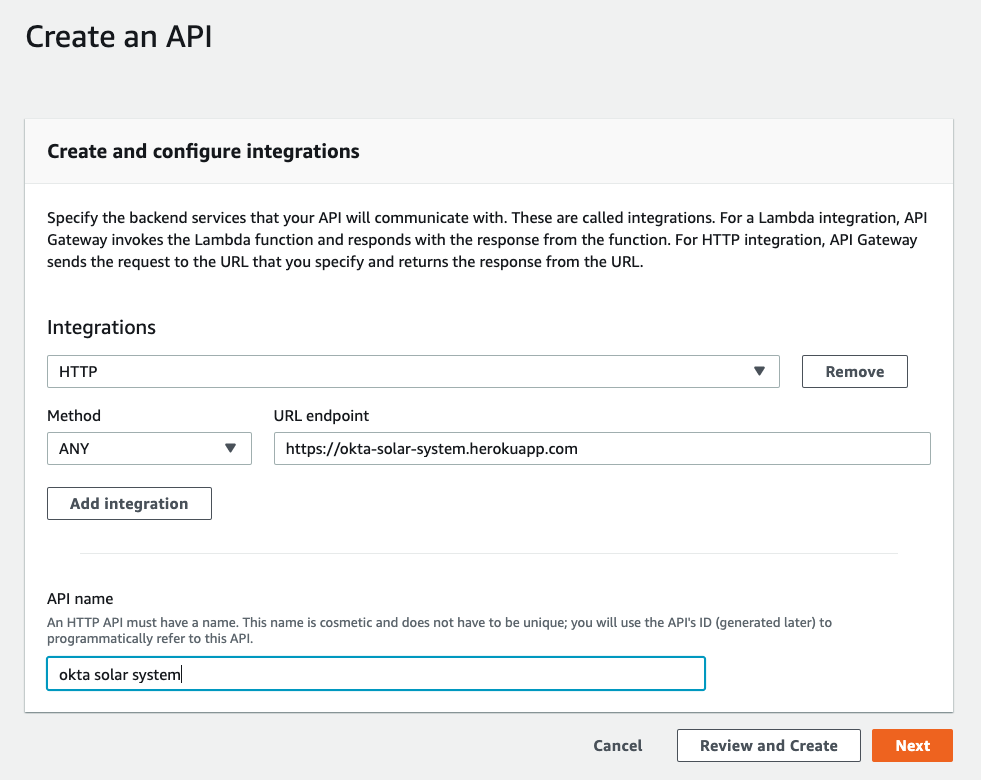Click the 'Integrations' subheading
This screenshot has height=780, width=981.
click(101, 327)
